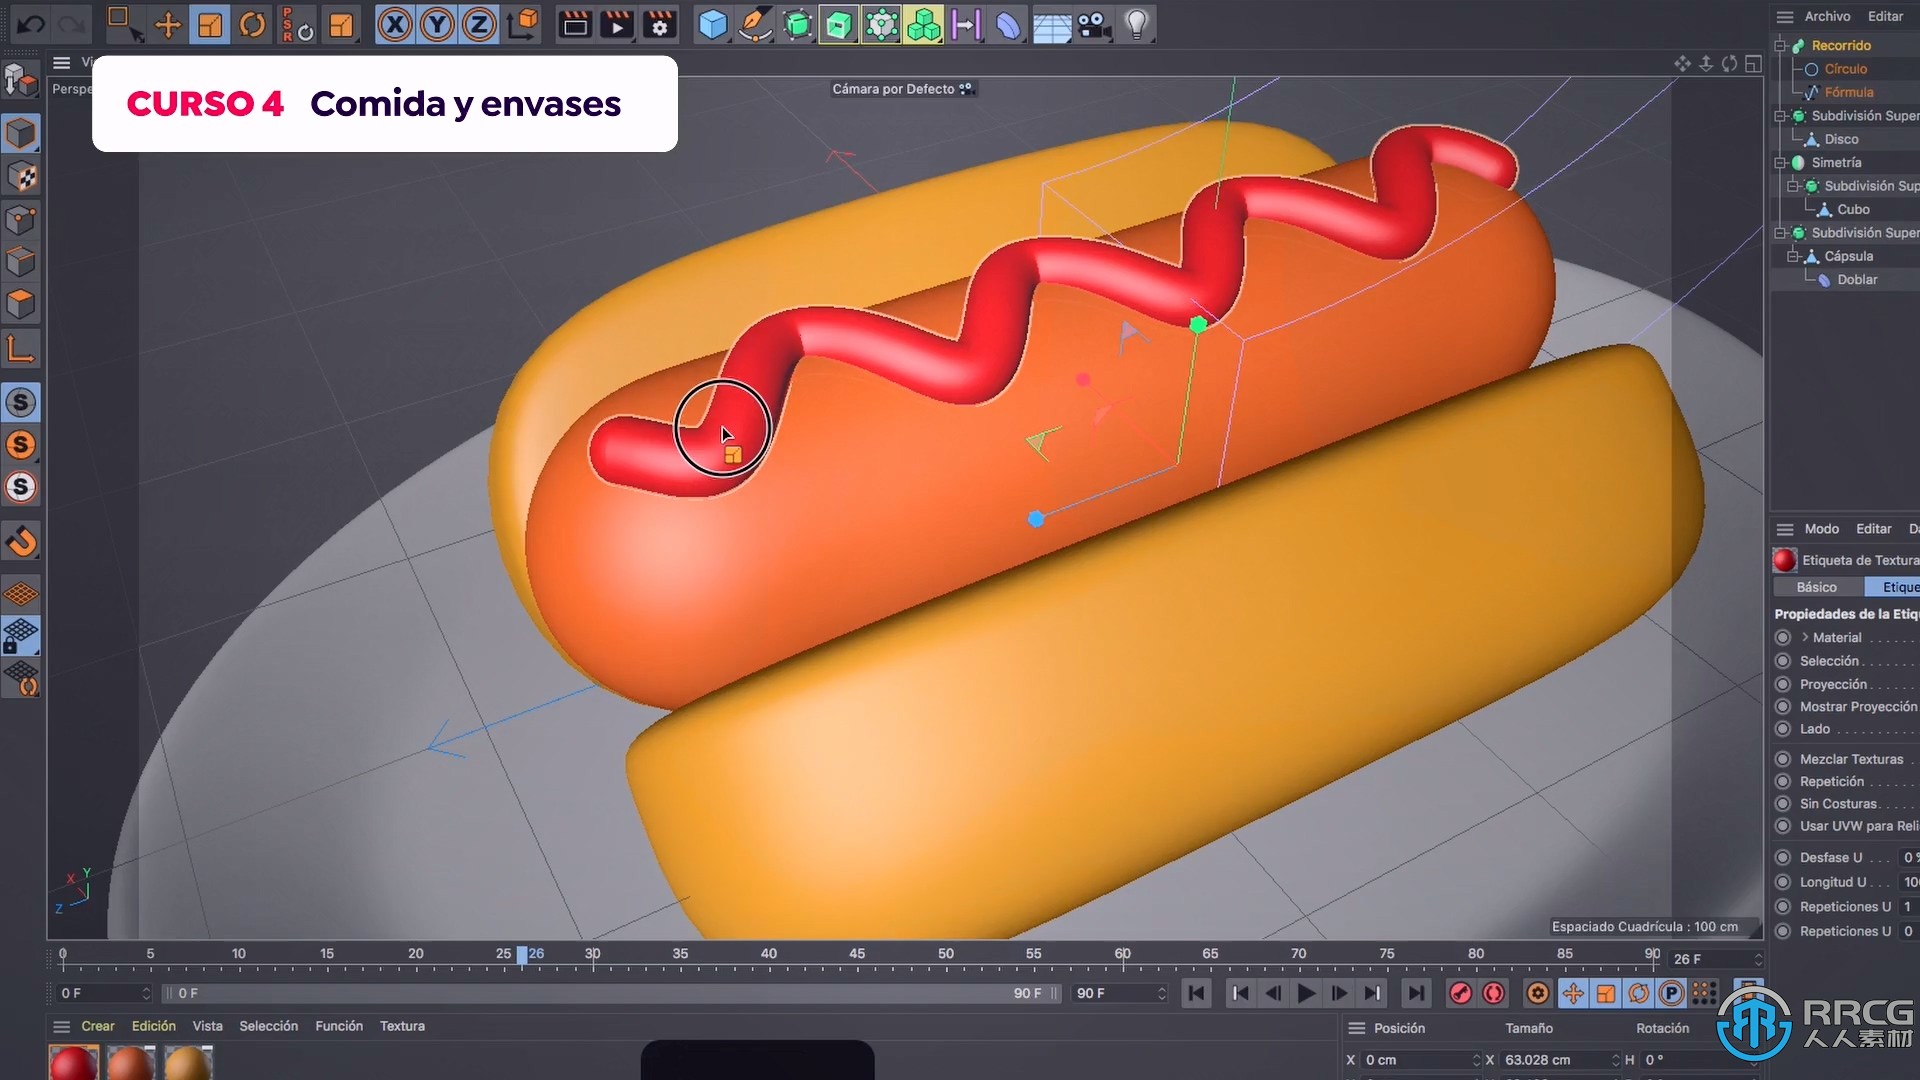Open the Subdivision Surface generators icon
Viewport: 1920px width, 1080px height.
pyautogui.click(x=797, y=24)
